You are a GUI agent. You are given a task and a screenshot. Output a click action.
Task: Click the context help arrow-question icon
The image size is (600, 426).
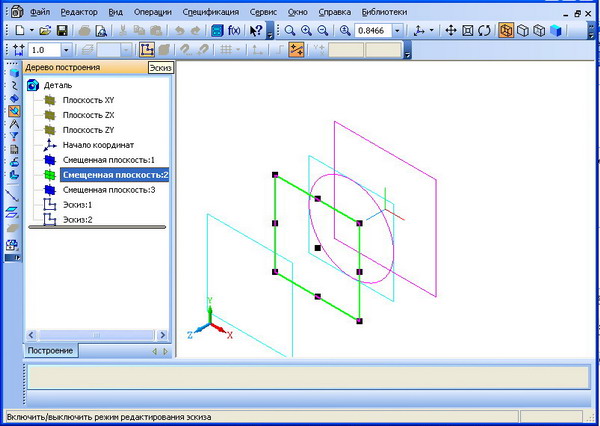tap(256, 30)
